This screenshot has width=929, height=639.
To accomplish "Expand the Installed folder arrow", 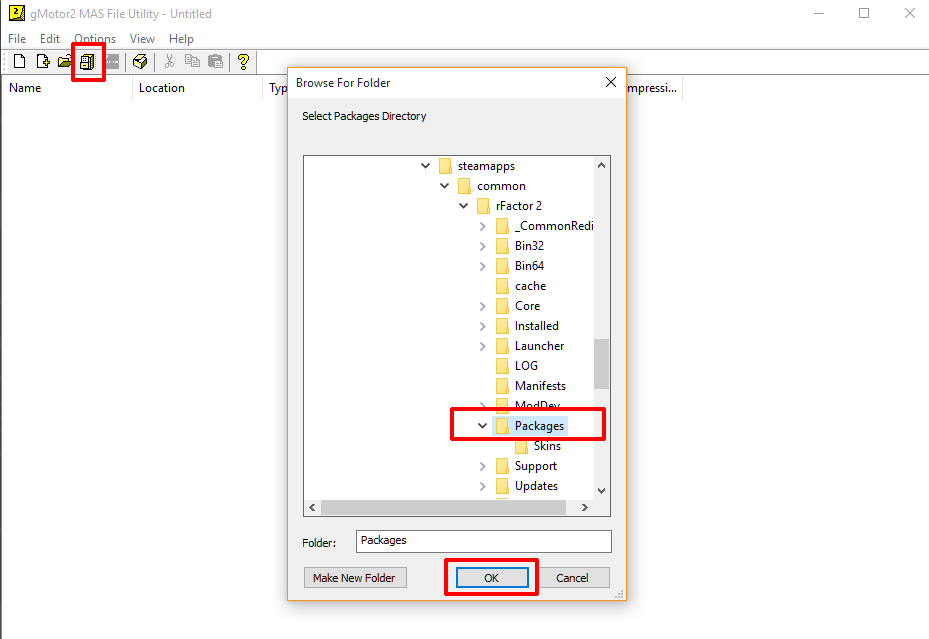I will tap(482, 326).
